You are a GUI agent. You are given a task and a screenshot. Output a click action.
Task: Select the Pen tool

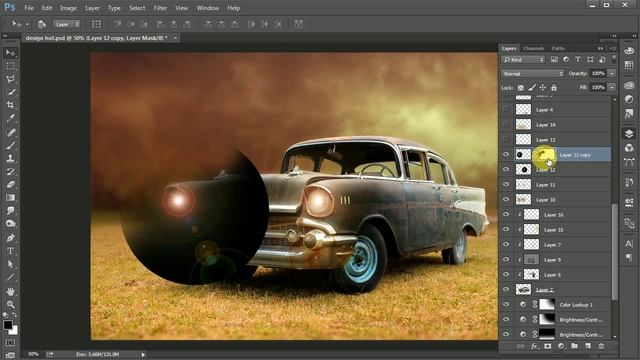pos(10,238)
